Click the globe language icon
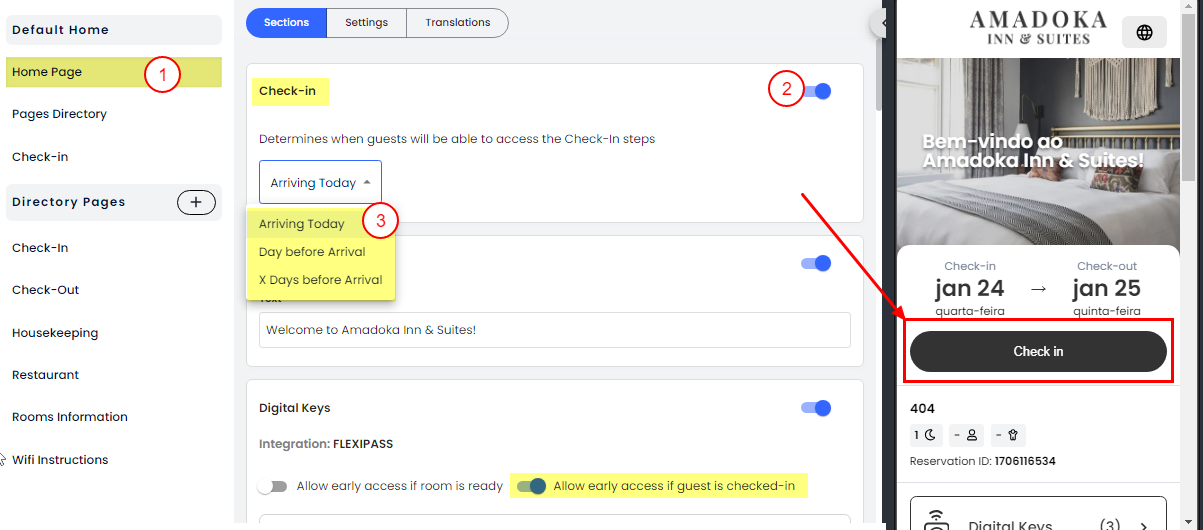 click(1144, 32)
